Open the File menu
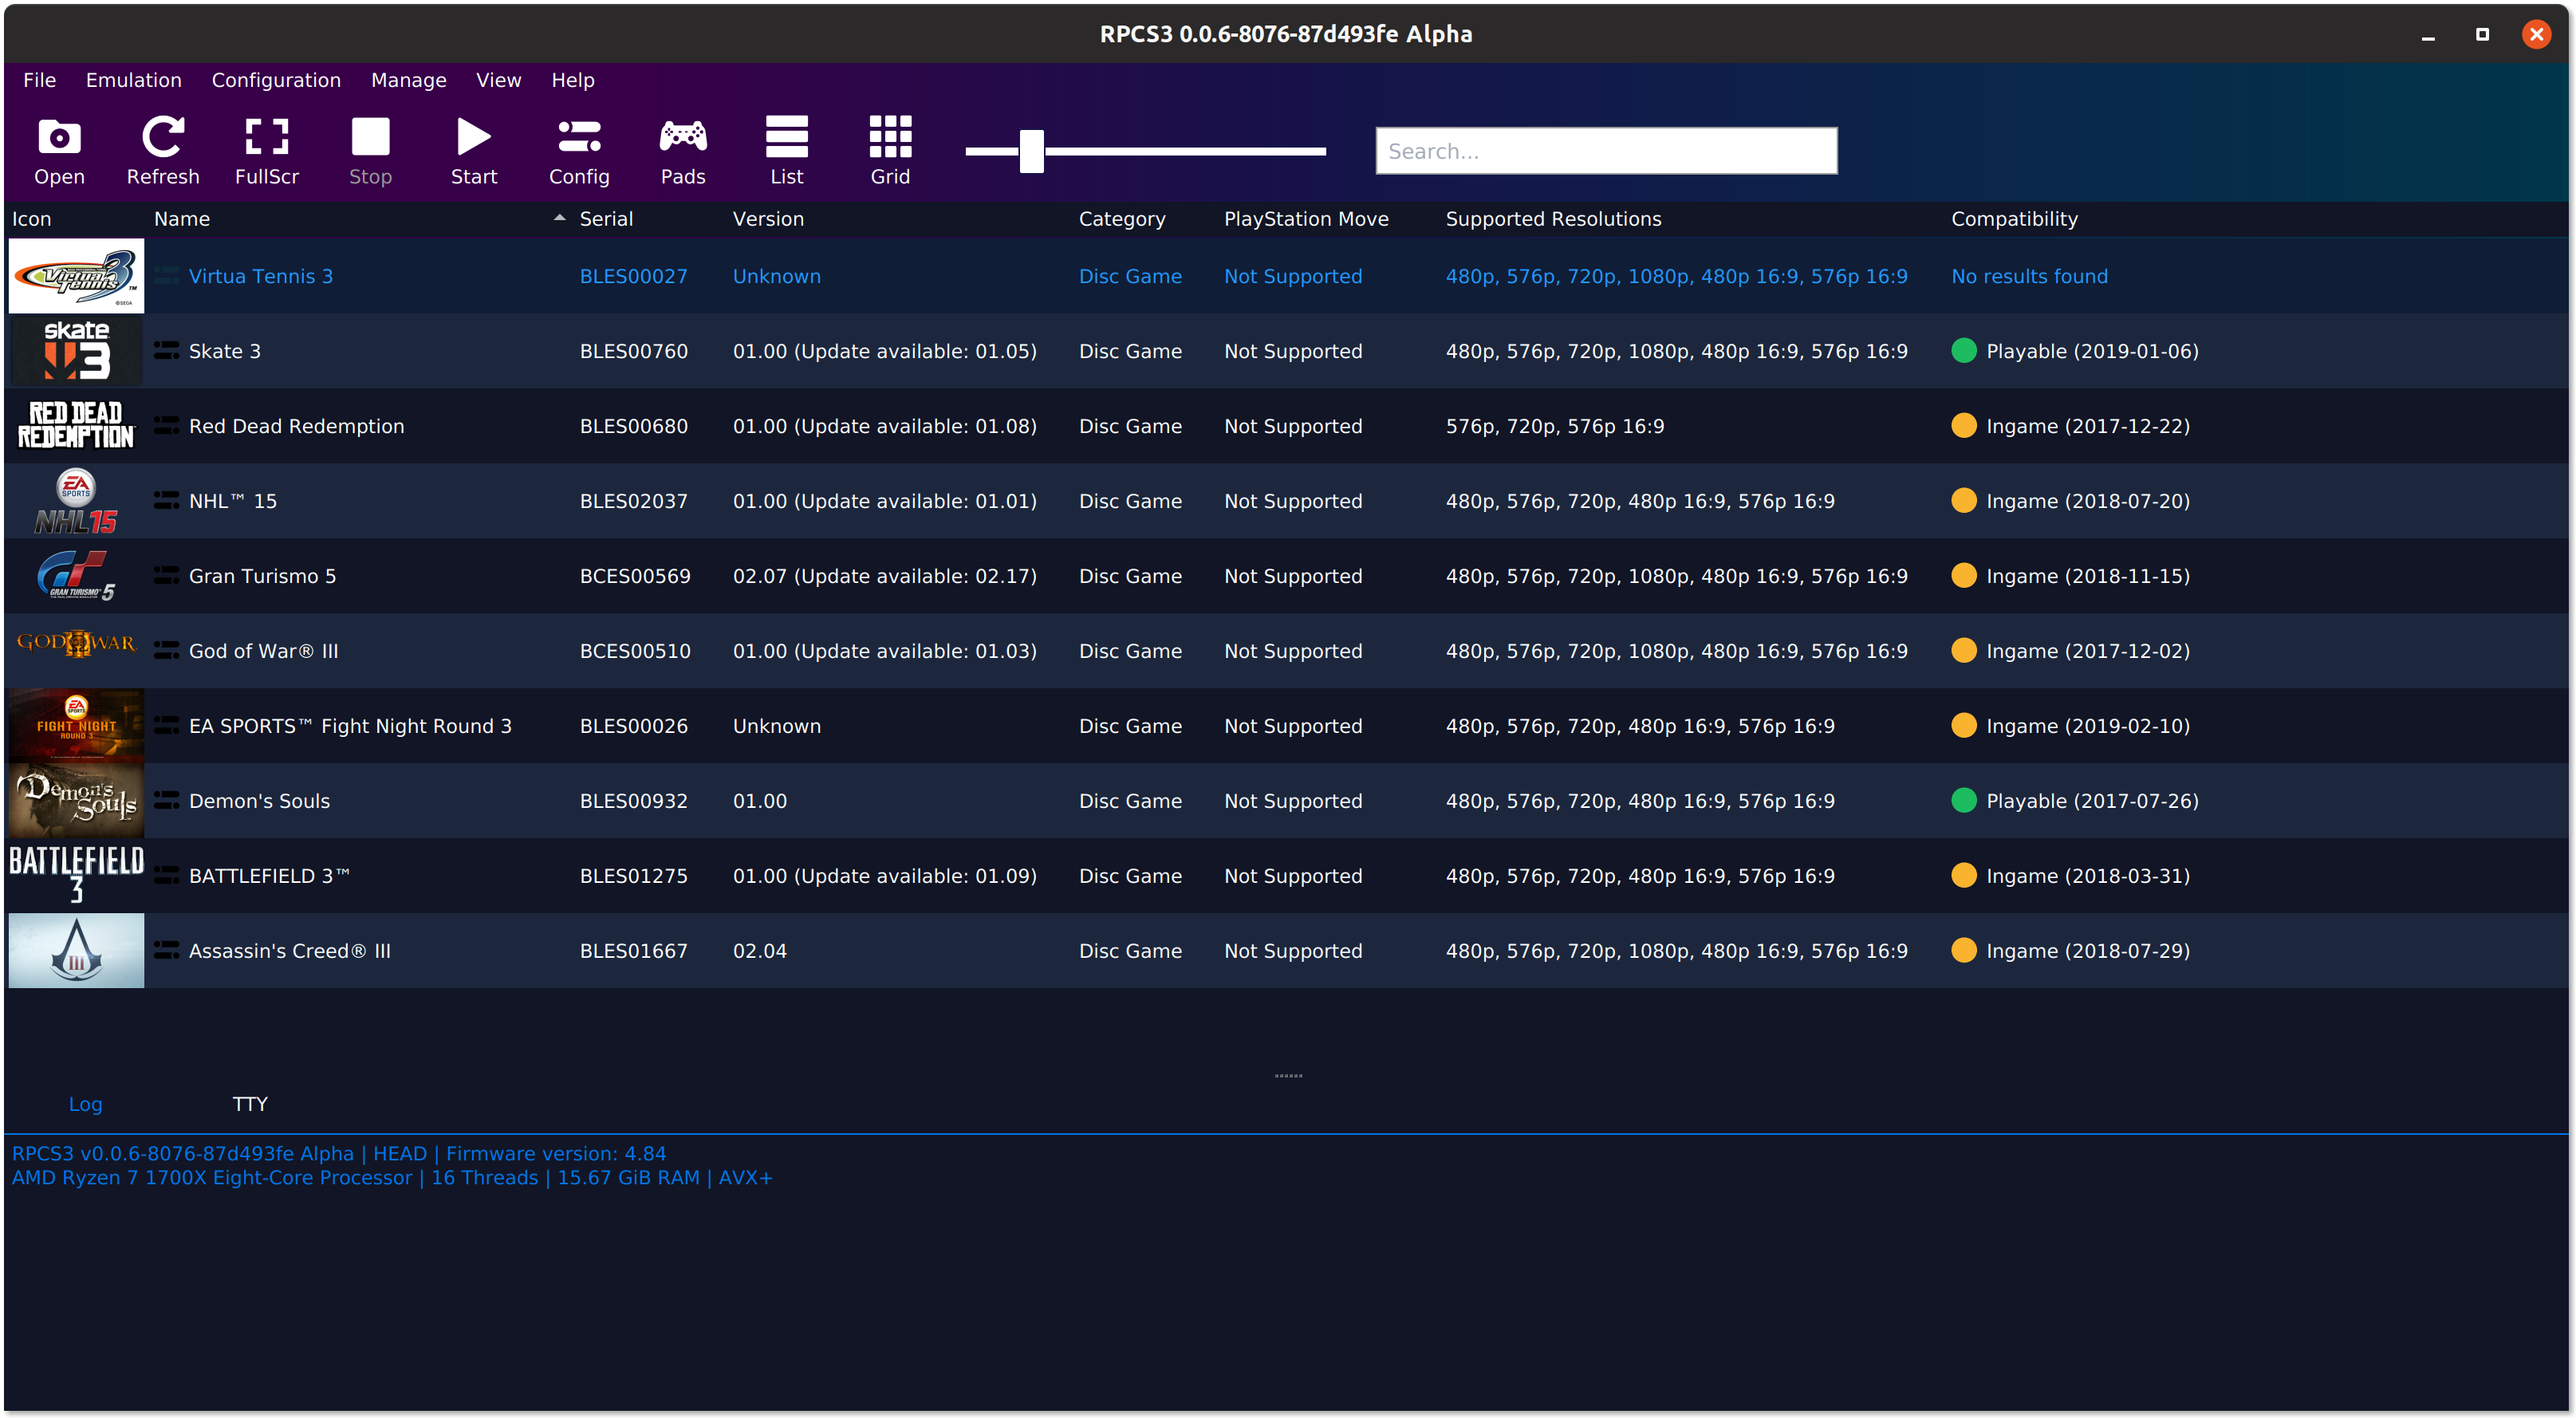The image size is (2576, 1418). coord(39,80)
